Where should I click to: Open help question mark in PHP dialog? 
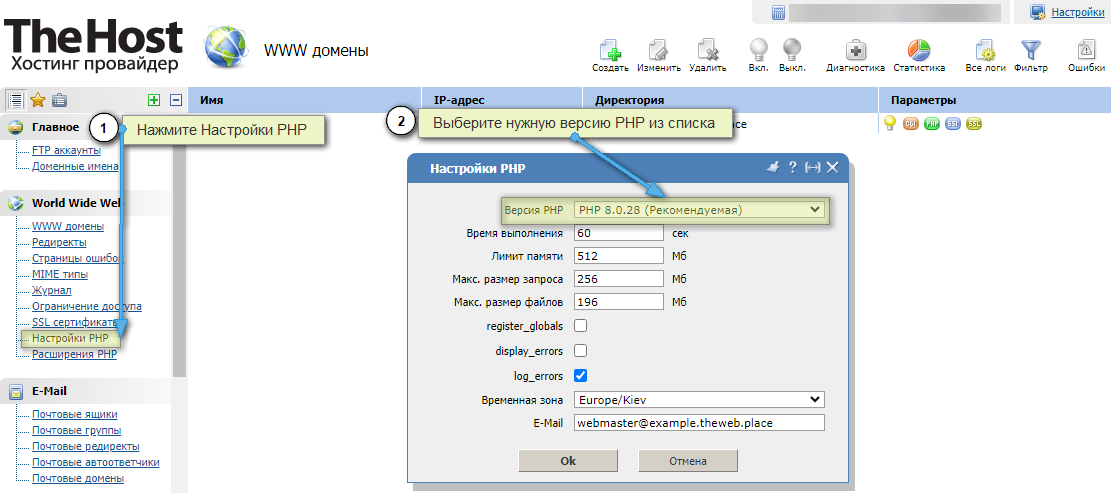793,167
